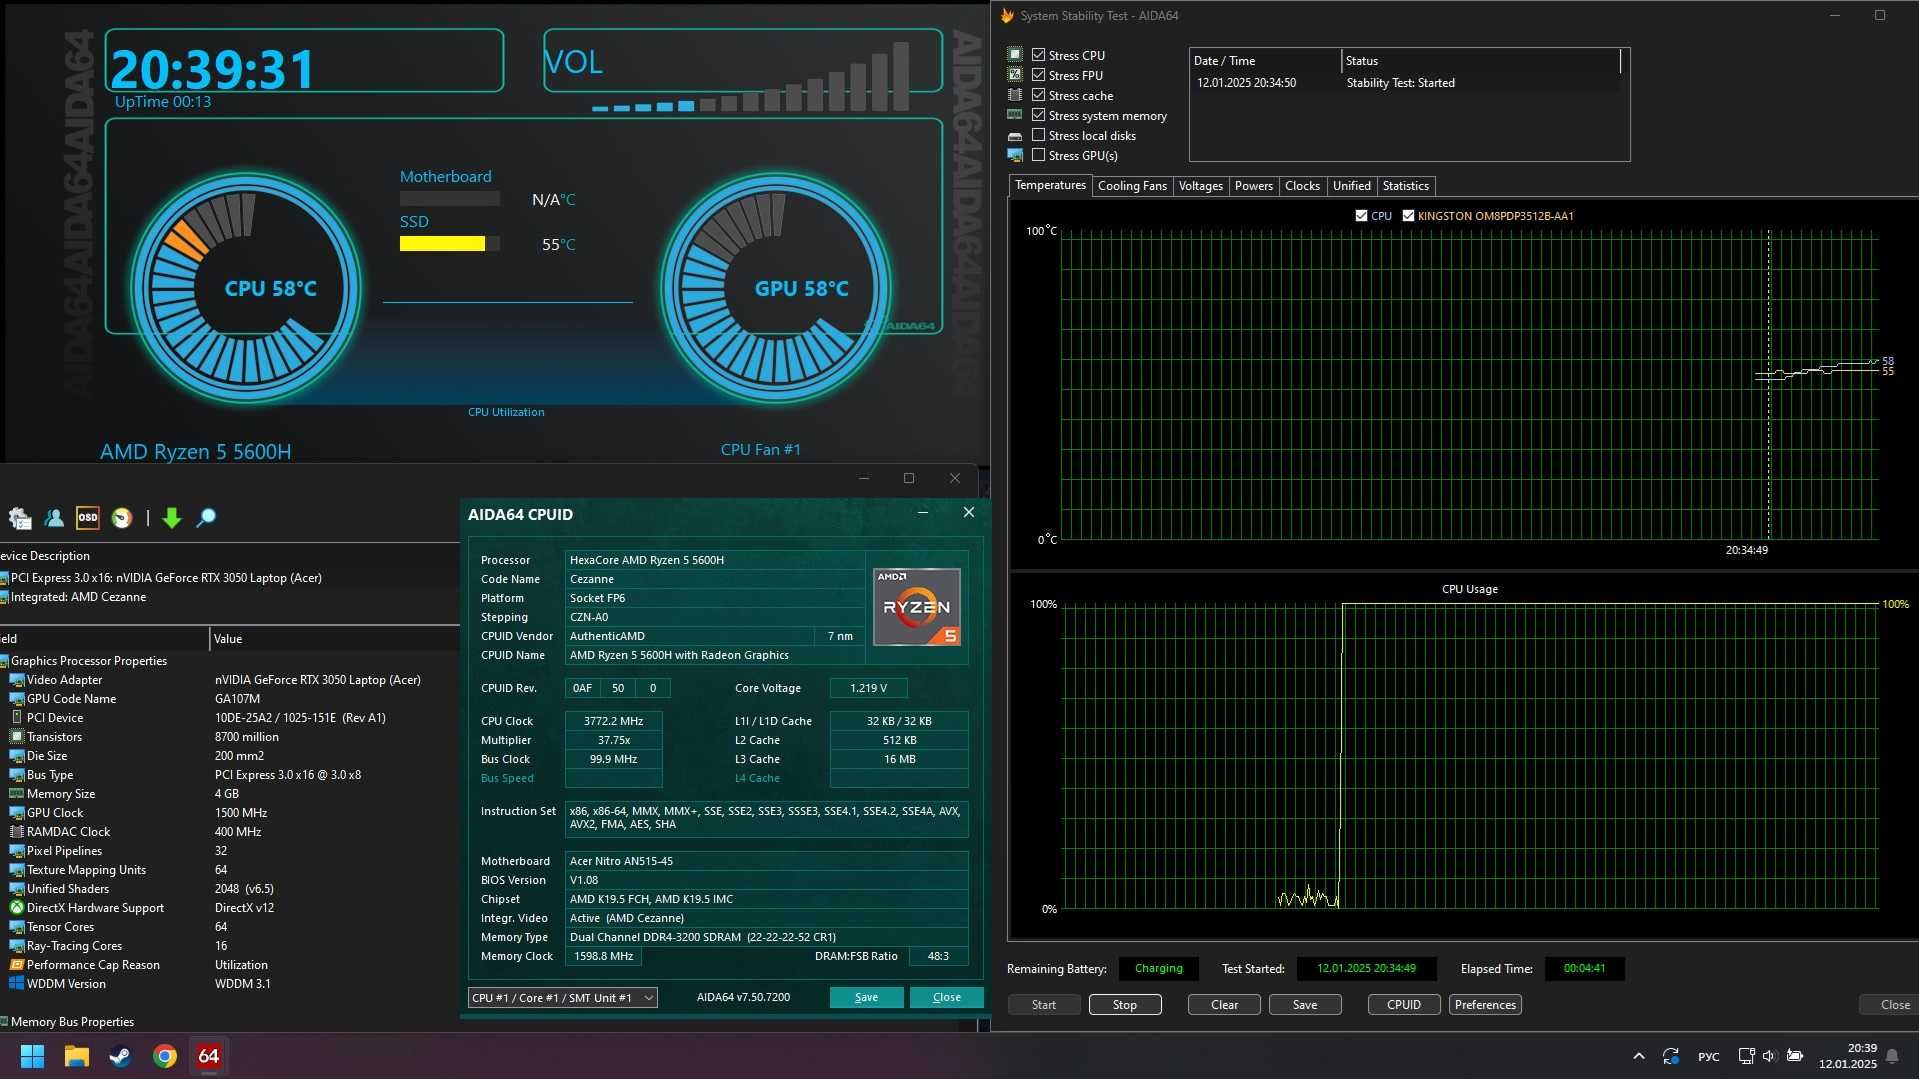Open the CPU #1 / Core #1 dropdown
This screenshot has height=1079, width=1919.
(562, 997)
